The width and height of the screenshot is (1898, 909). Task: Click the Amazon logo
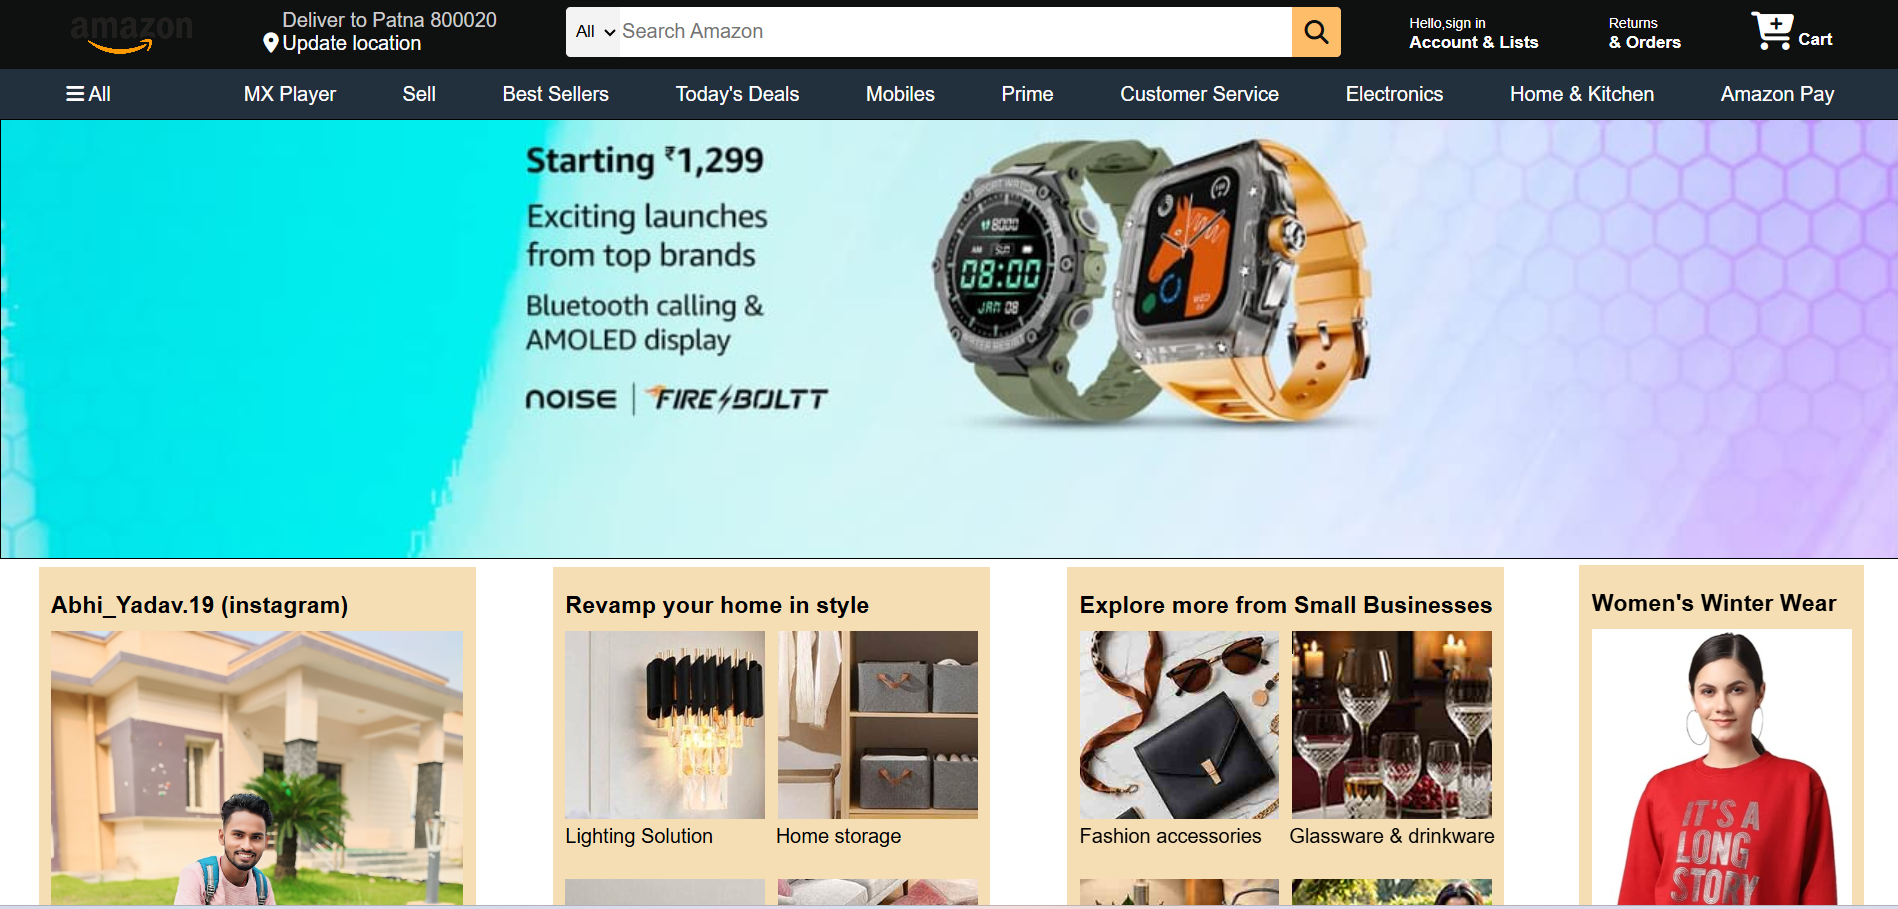click(x=131, y=34)
